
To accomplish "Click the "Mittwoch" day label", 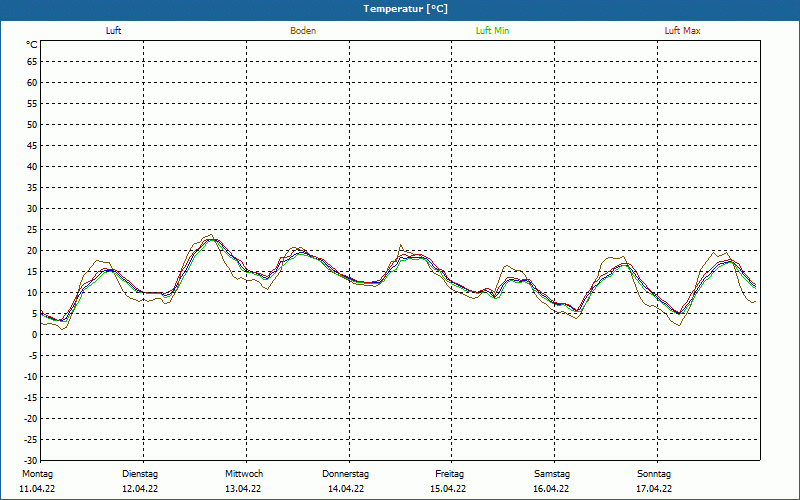I will click(244, 474).
